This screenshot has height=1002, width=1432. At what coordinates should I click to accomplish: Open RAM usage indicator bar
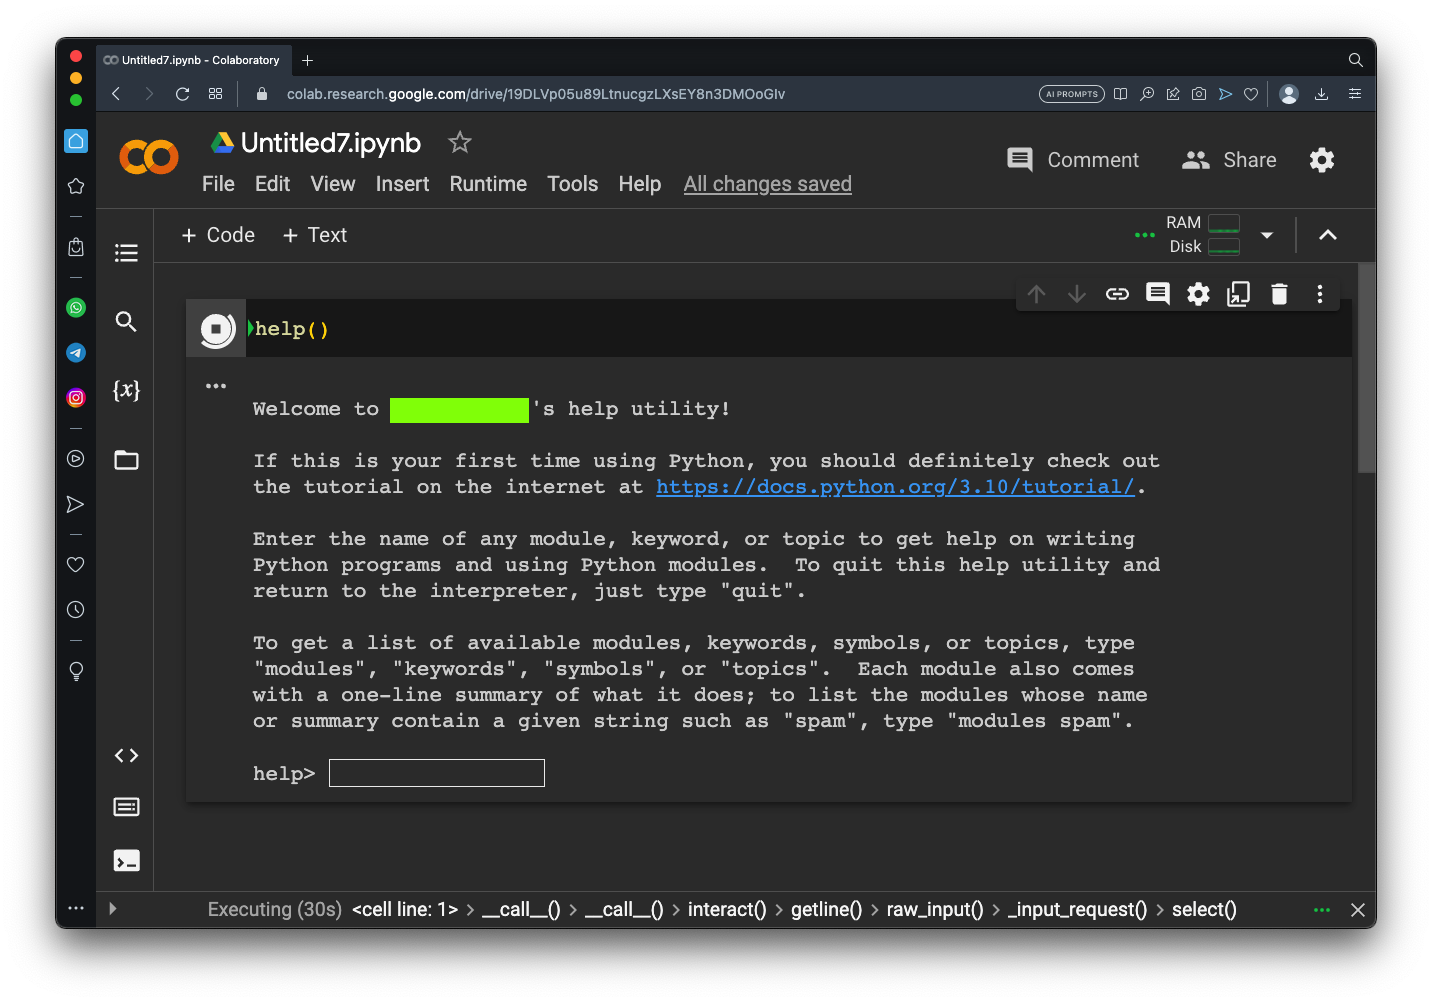tap(1224, 223)
